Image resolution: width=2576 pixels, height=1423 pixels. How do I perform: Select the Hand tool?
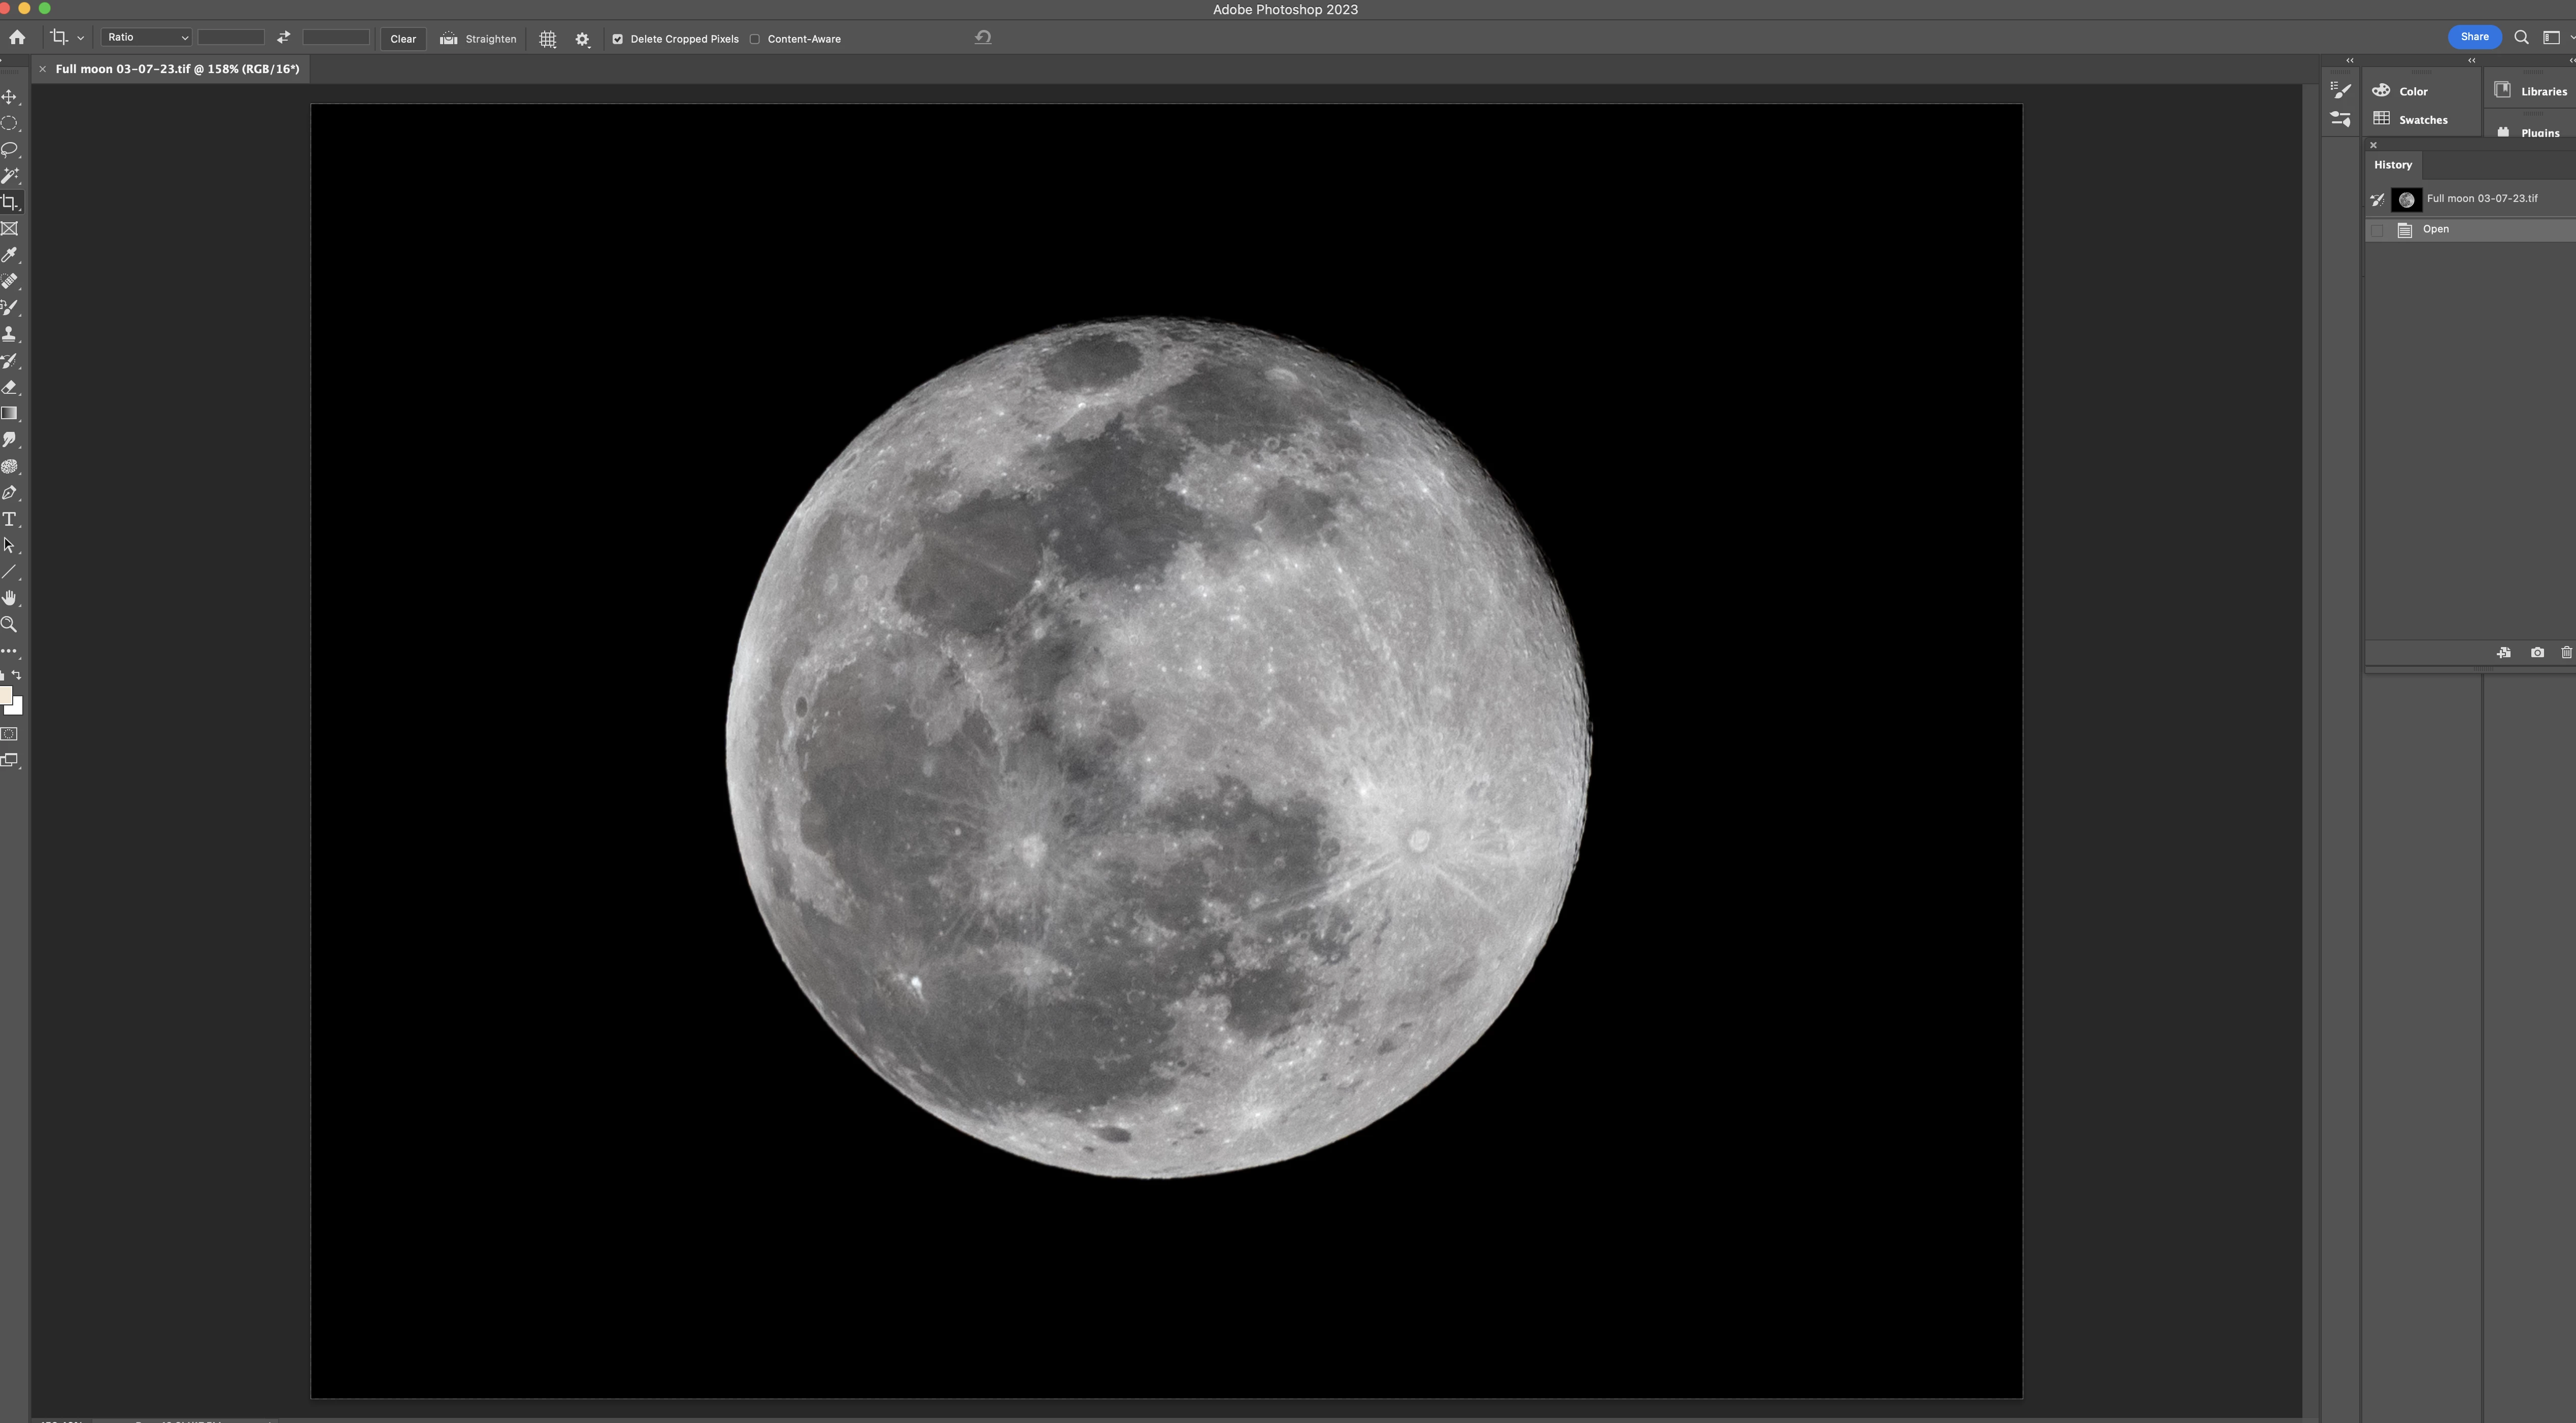coord(10,598)
